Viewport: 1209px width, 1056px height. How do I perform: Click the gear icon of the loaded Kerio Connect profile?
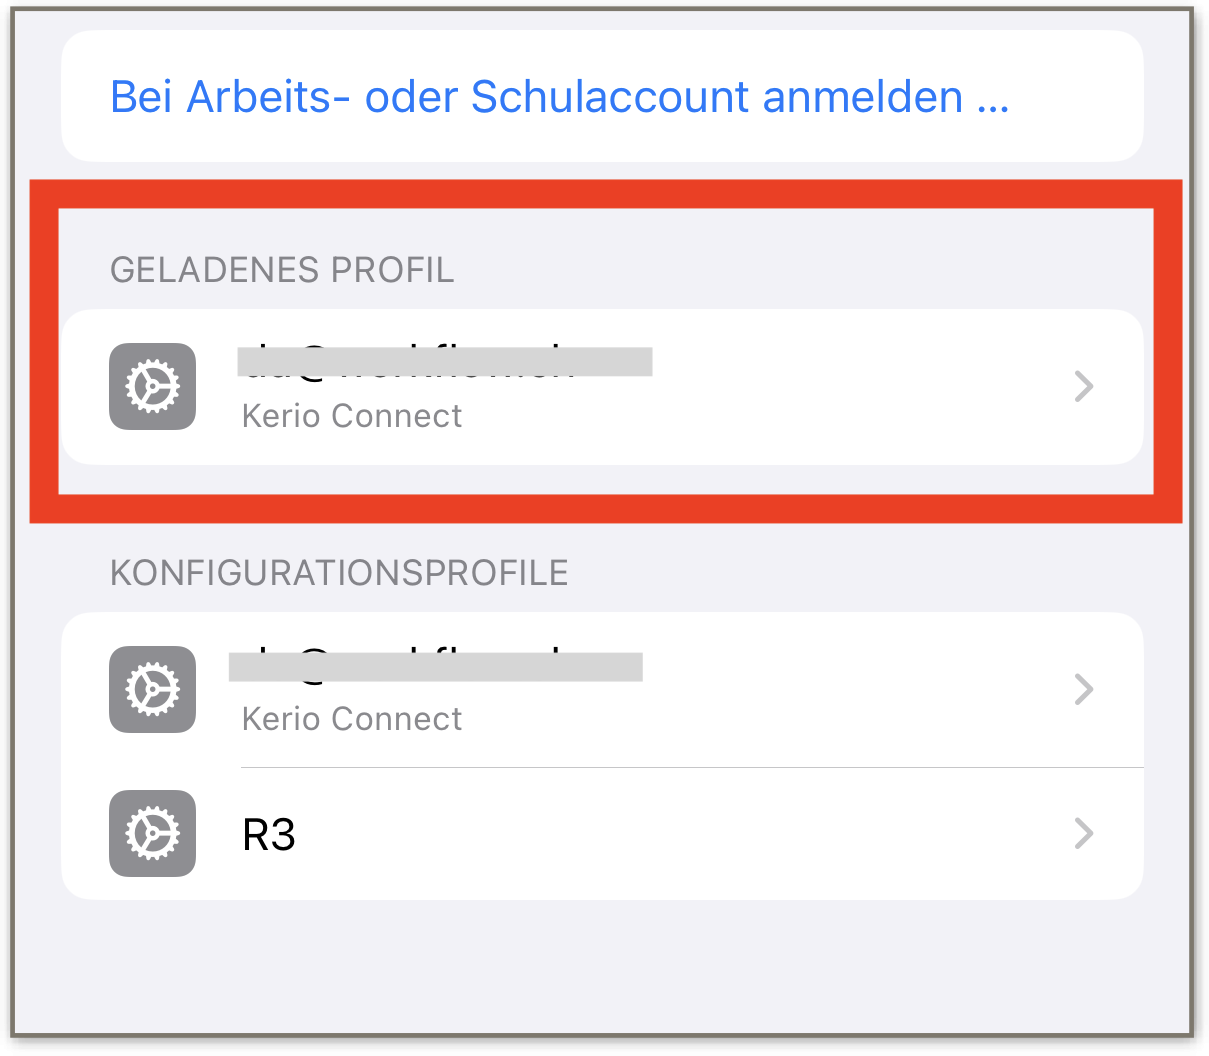tap(152, 386)
